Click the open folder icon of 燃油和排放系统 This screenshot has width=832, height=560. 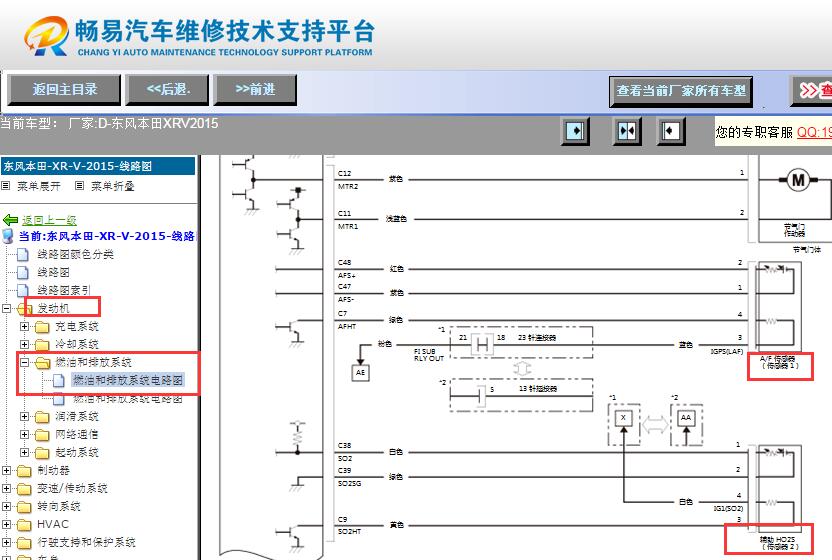[x=42, y=363]
